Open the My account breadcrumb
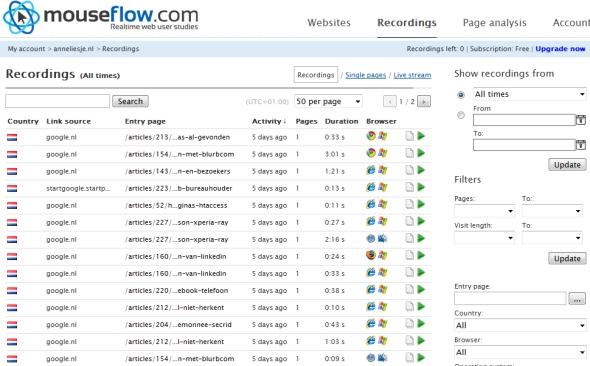The height and width of the screenshot is (366, 590). tap(26, 49)
